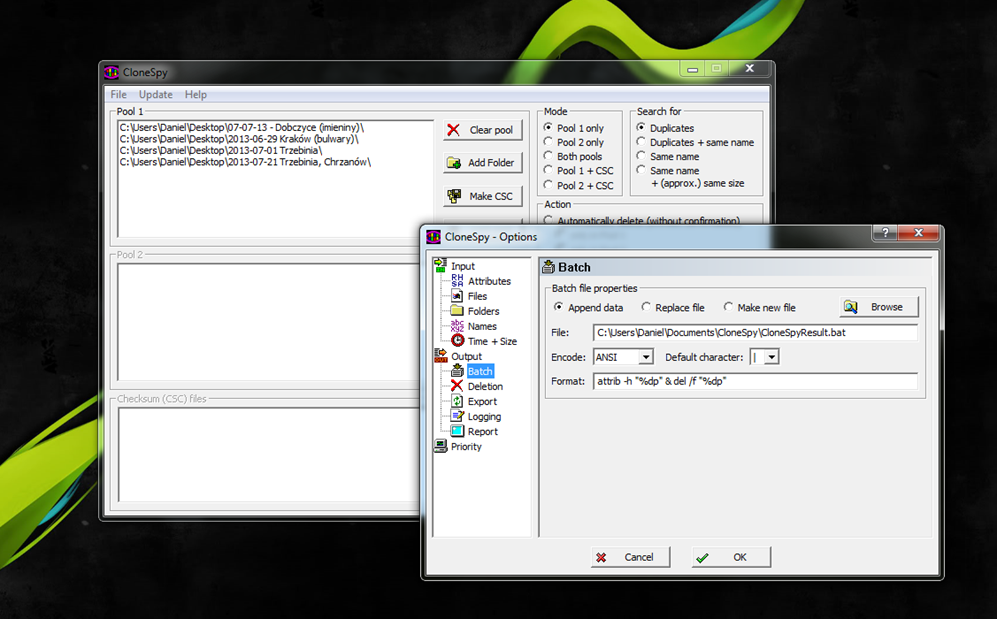Click the Input node icon
The image size is (997, 619).
click(x=440, y=266)
